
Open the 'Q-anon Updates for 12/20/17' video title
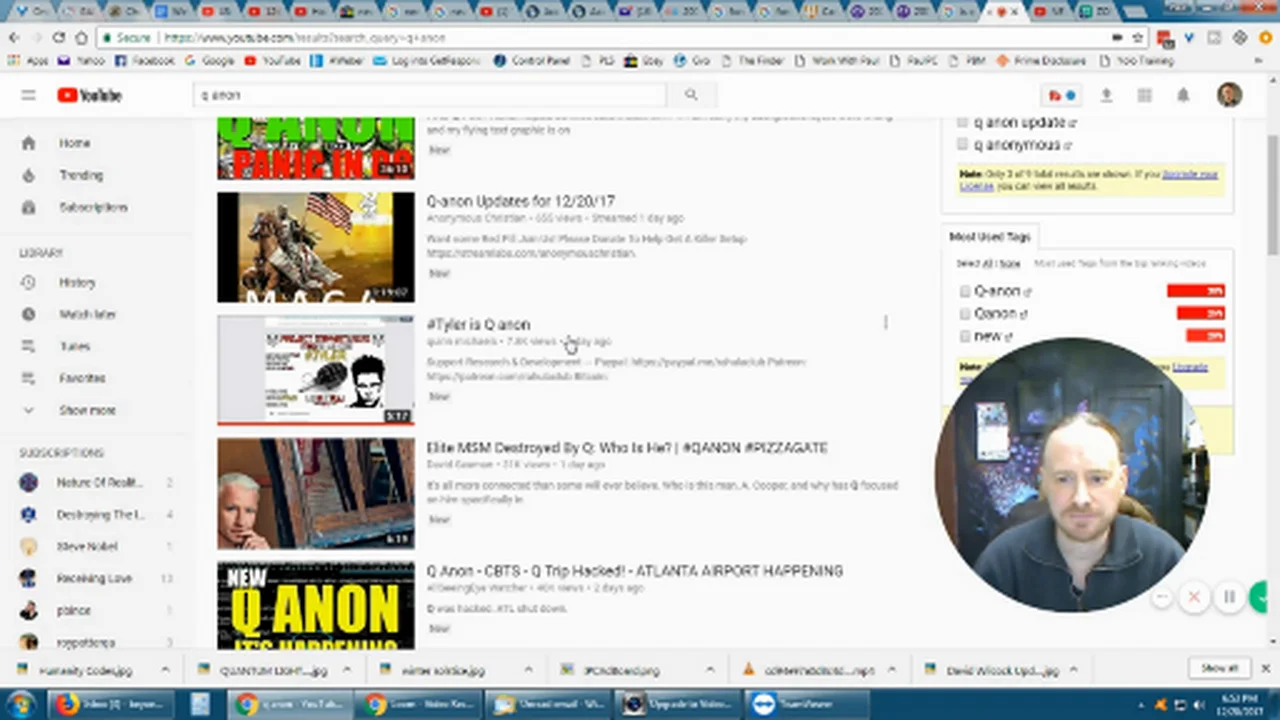(x=520, y=201)
